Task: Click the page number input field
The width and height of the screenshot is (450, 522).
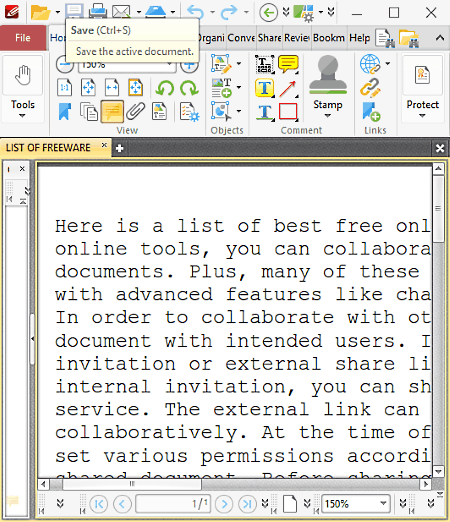Action: [173, 504]
